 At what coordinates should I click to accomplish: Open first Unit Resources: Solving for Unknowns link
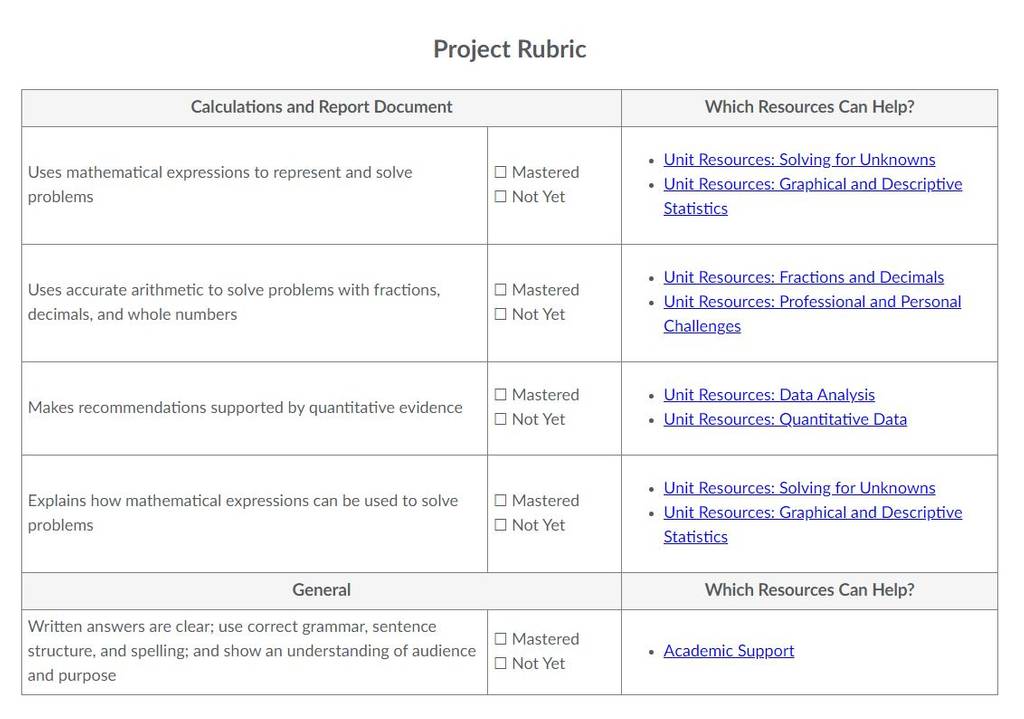799,160
